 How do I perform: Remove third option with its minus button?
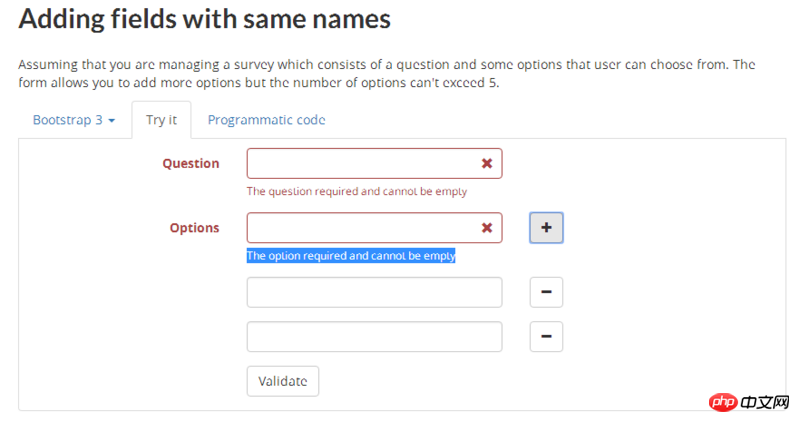[546, 337]
